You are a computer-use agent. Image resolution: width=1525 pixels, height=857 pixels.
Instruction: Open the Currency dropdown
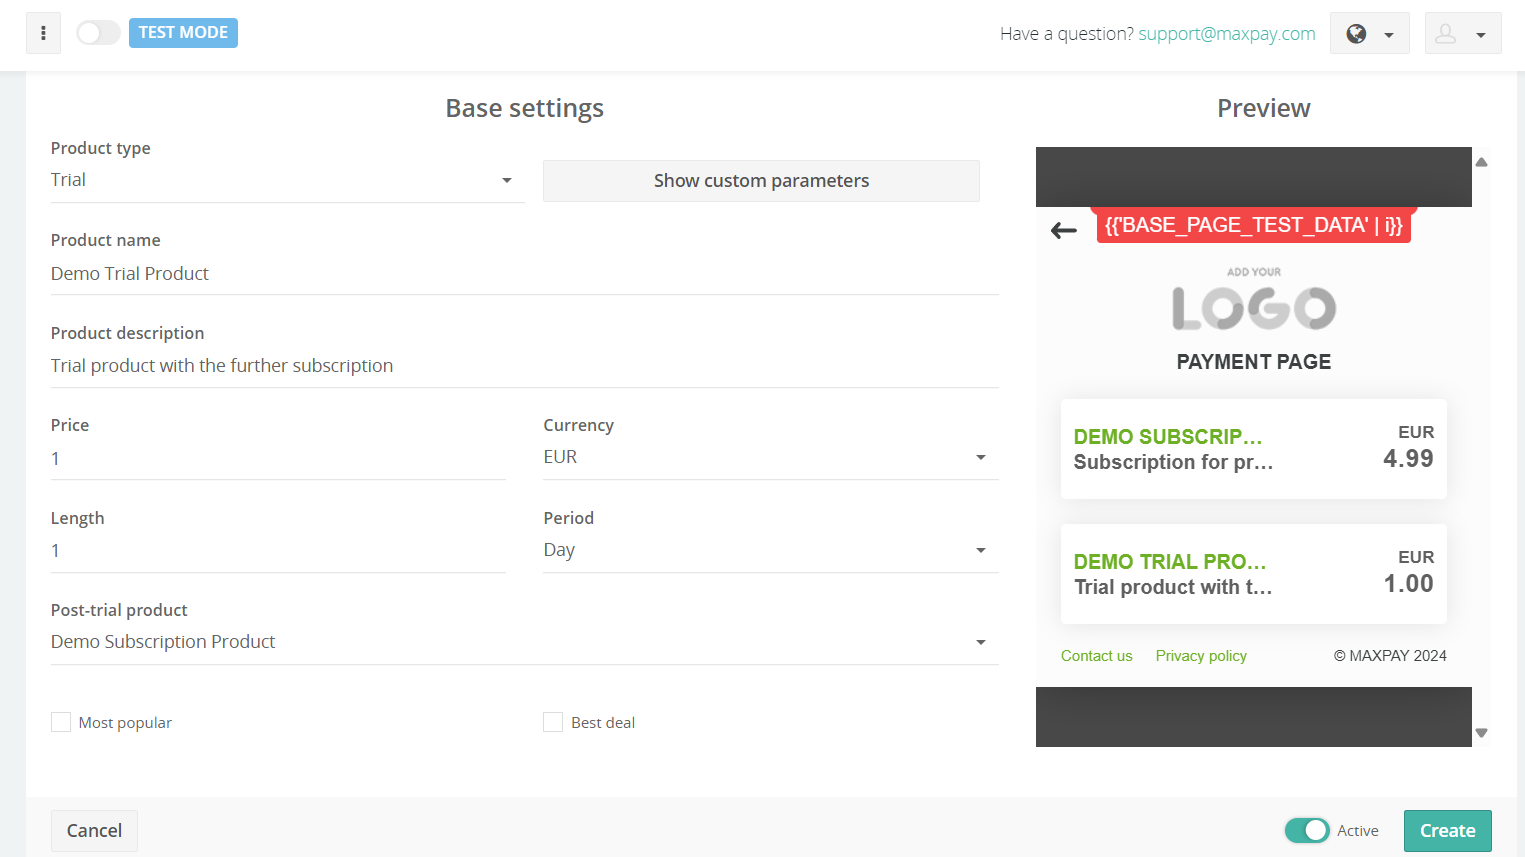pyautogui.click(x=771, y=457)
